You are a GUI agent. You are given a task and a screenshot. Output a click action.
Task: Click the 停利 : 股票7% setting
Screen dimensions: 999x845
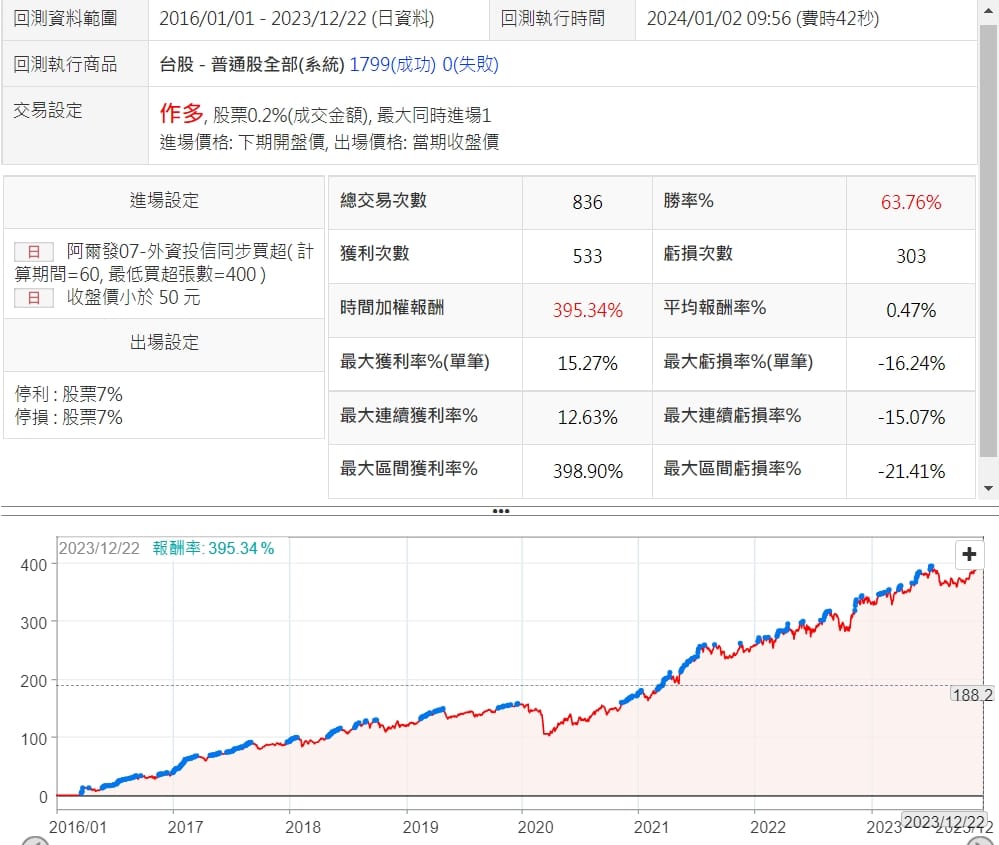(69, 394)
